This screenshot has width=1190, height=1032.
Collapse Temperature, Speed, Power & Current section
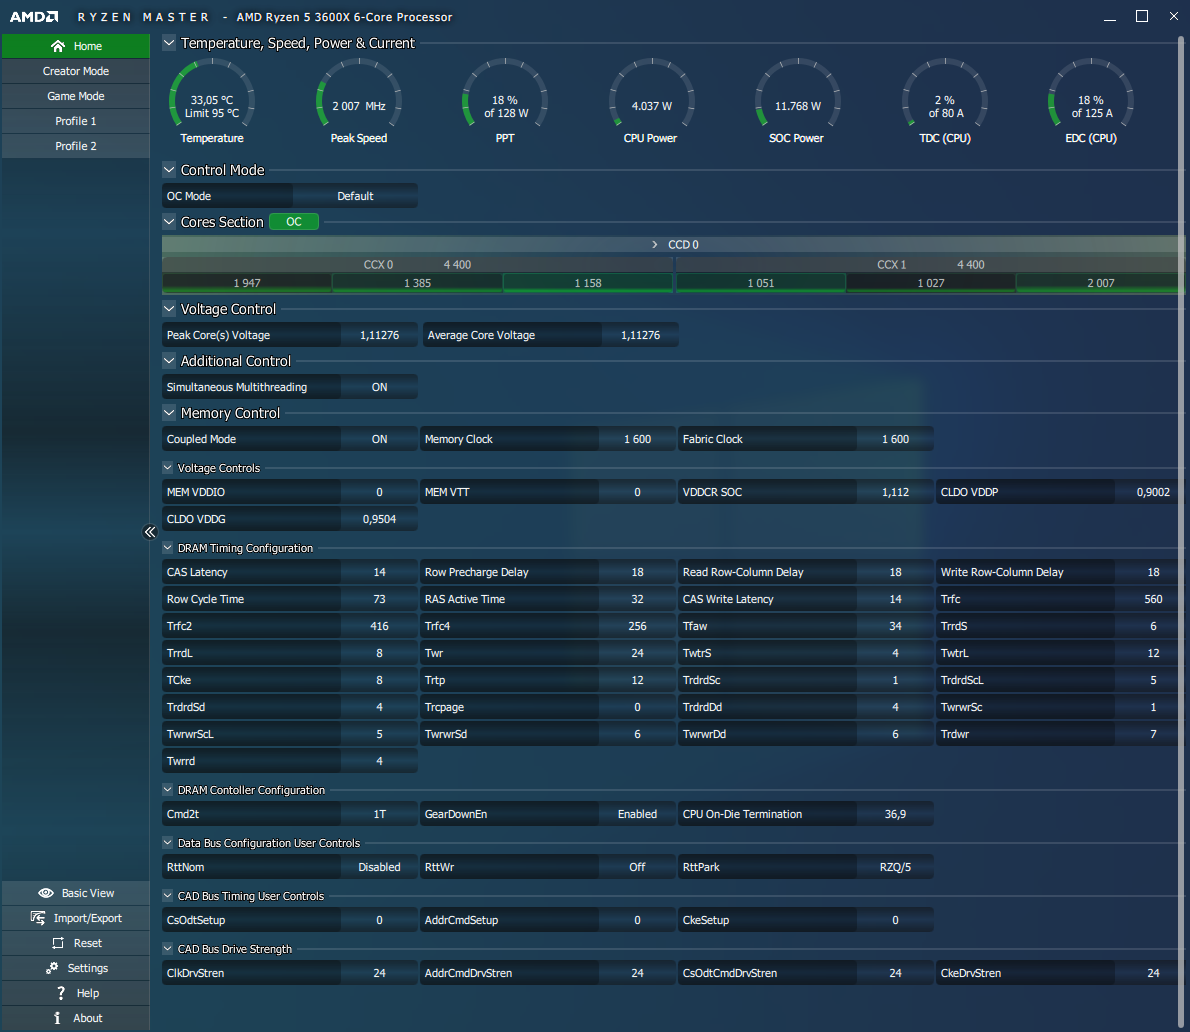[169, 43]
